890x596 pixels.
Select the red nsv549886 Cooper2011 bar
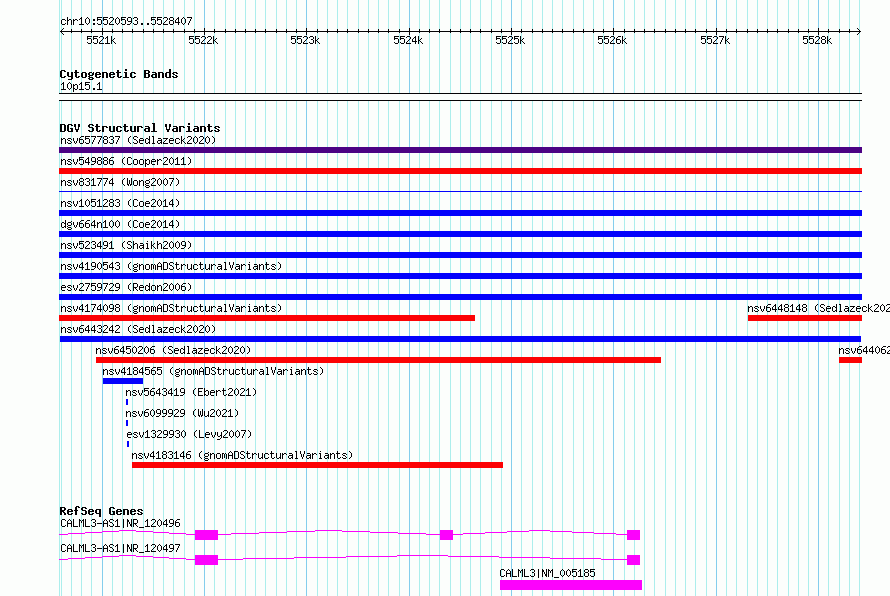[460, 171]
